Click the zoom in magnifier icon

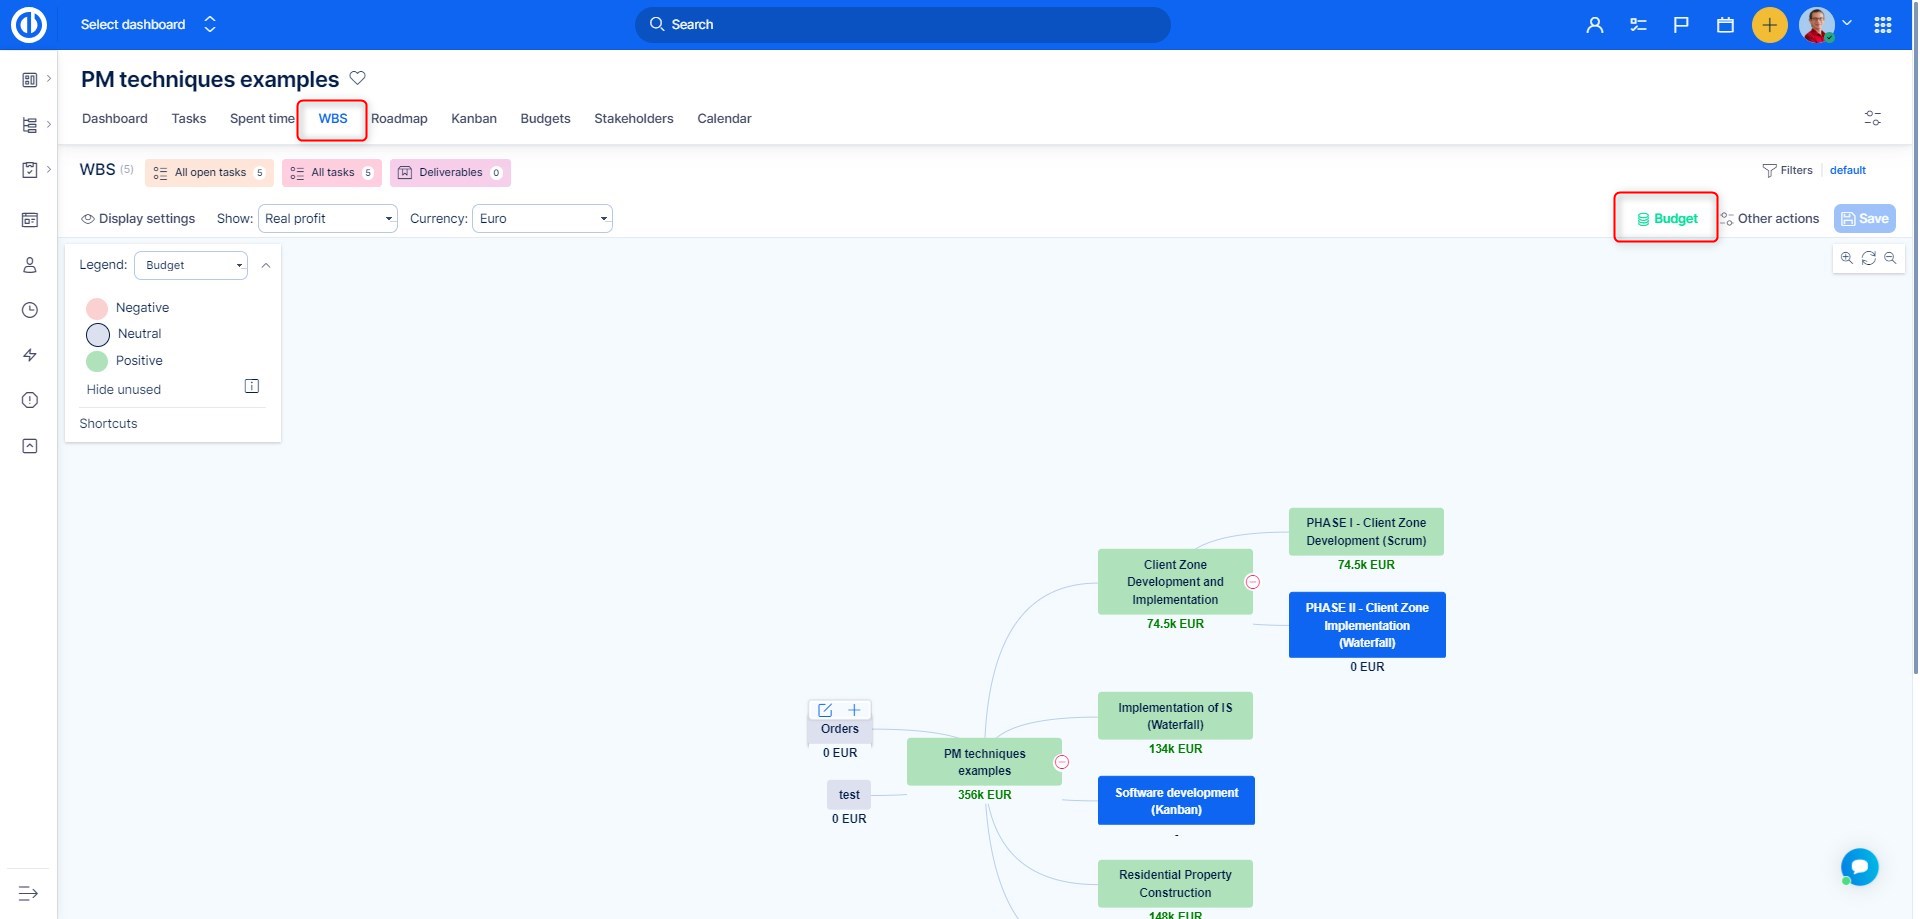tap(1846, 258)
